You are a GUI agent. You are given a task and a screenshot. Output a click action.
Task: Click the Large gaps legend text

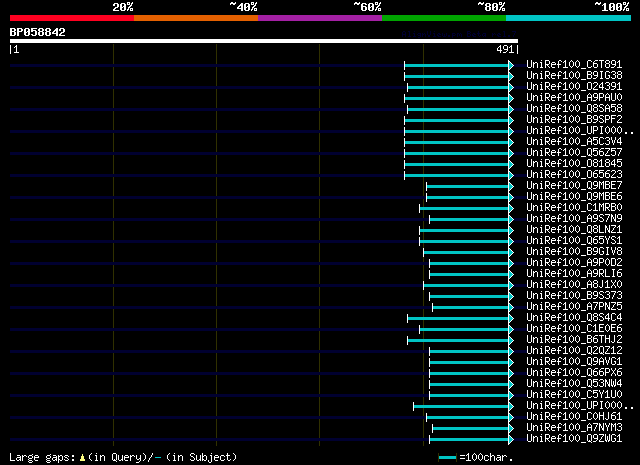coord(123,457)
